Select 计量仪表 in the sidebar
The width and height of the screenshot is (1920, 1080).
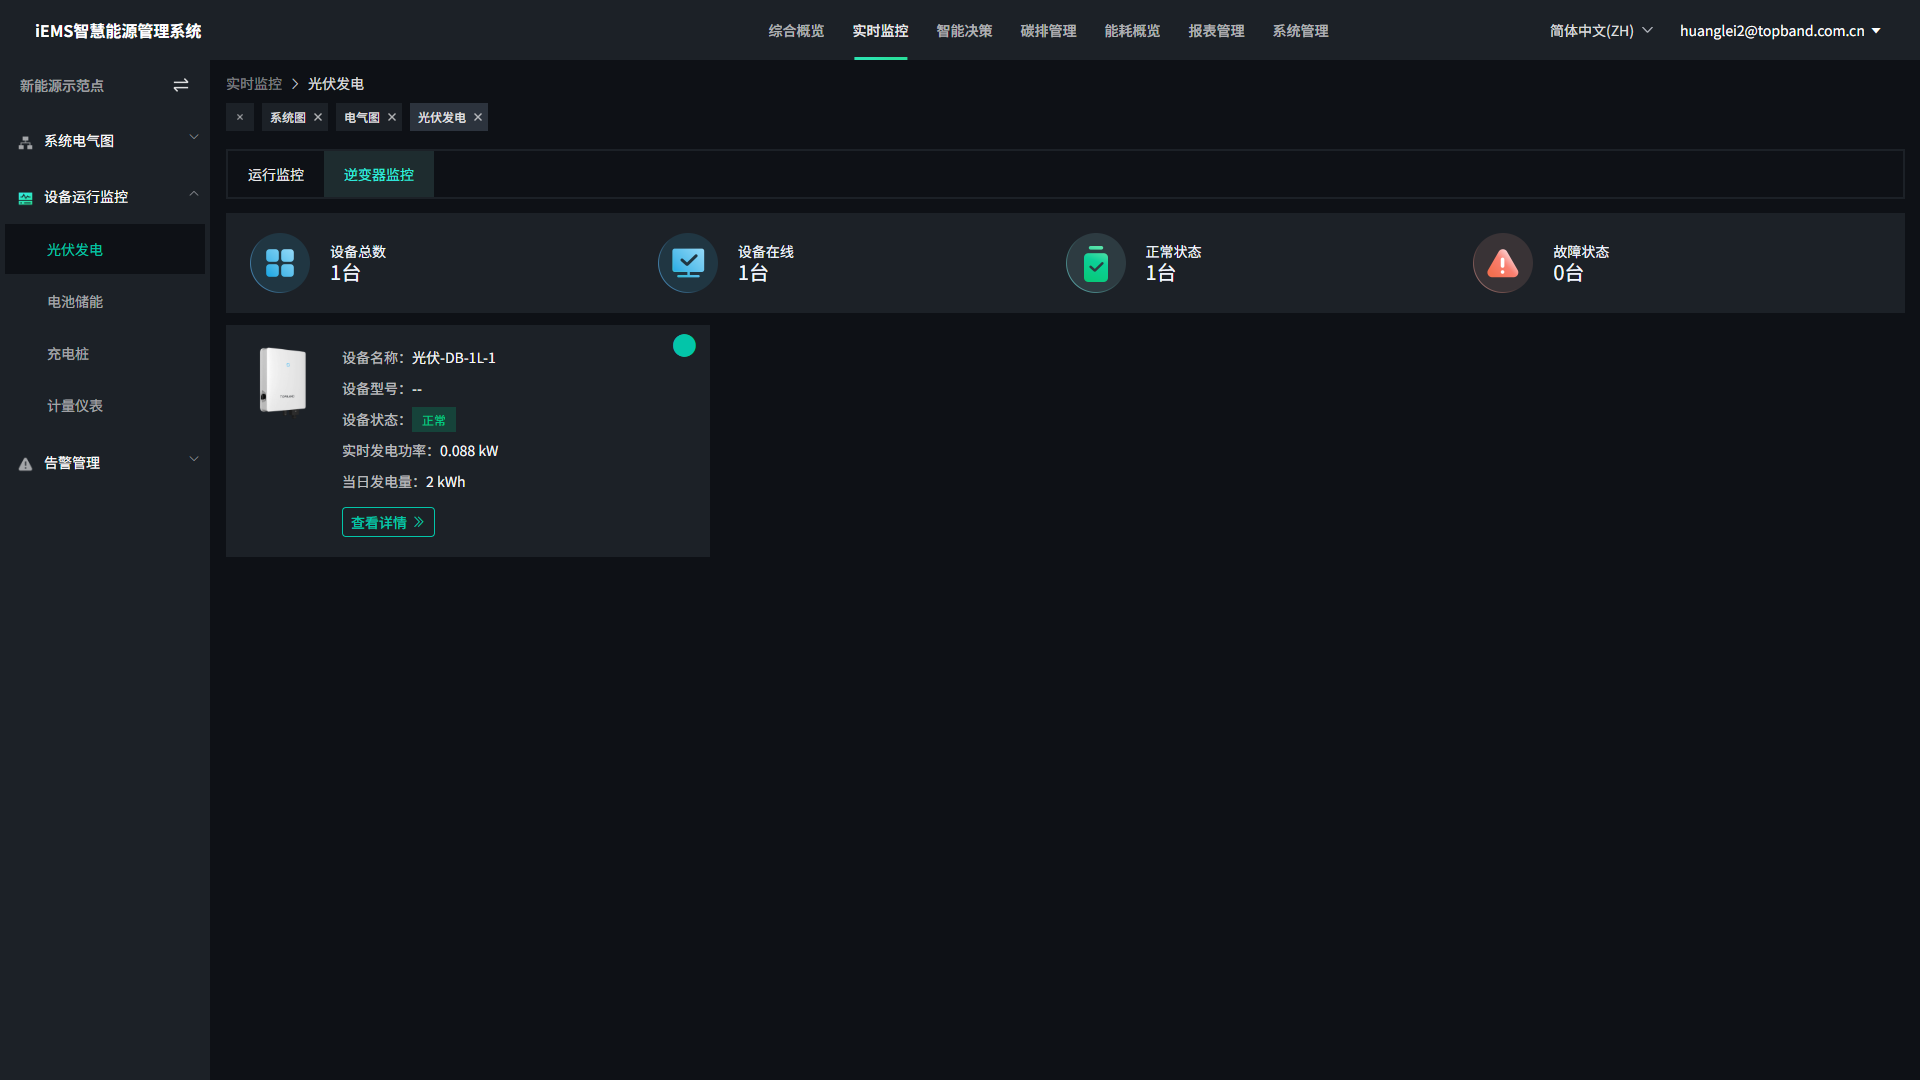coord(105,406)
